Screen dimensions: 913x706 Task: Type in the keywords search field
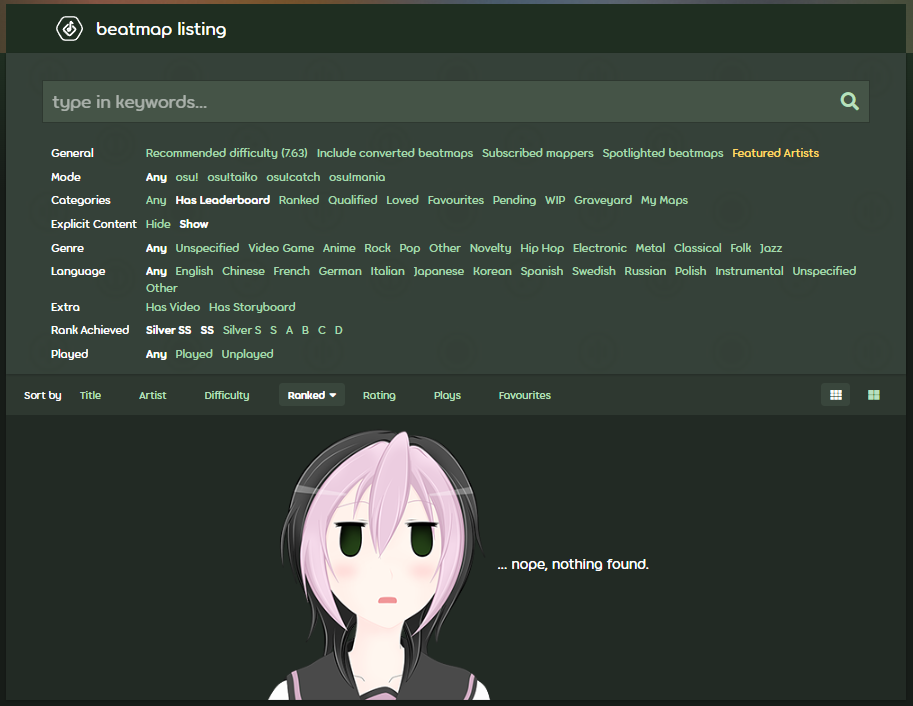440,102
